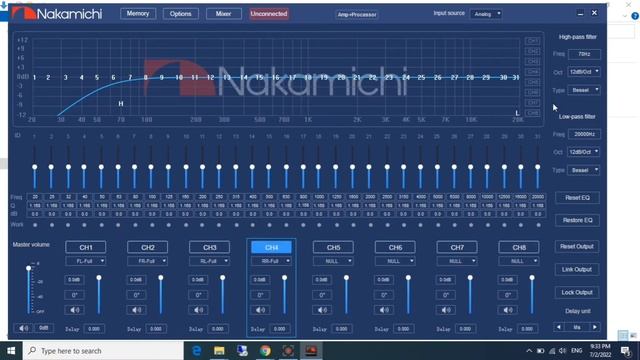This screenshot has height=360, width=640.
Task: Mute the CH4 output channel
Action: click(x=260, y=310)
